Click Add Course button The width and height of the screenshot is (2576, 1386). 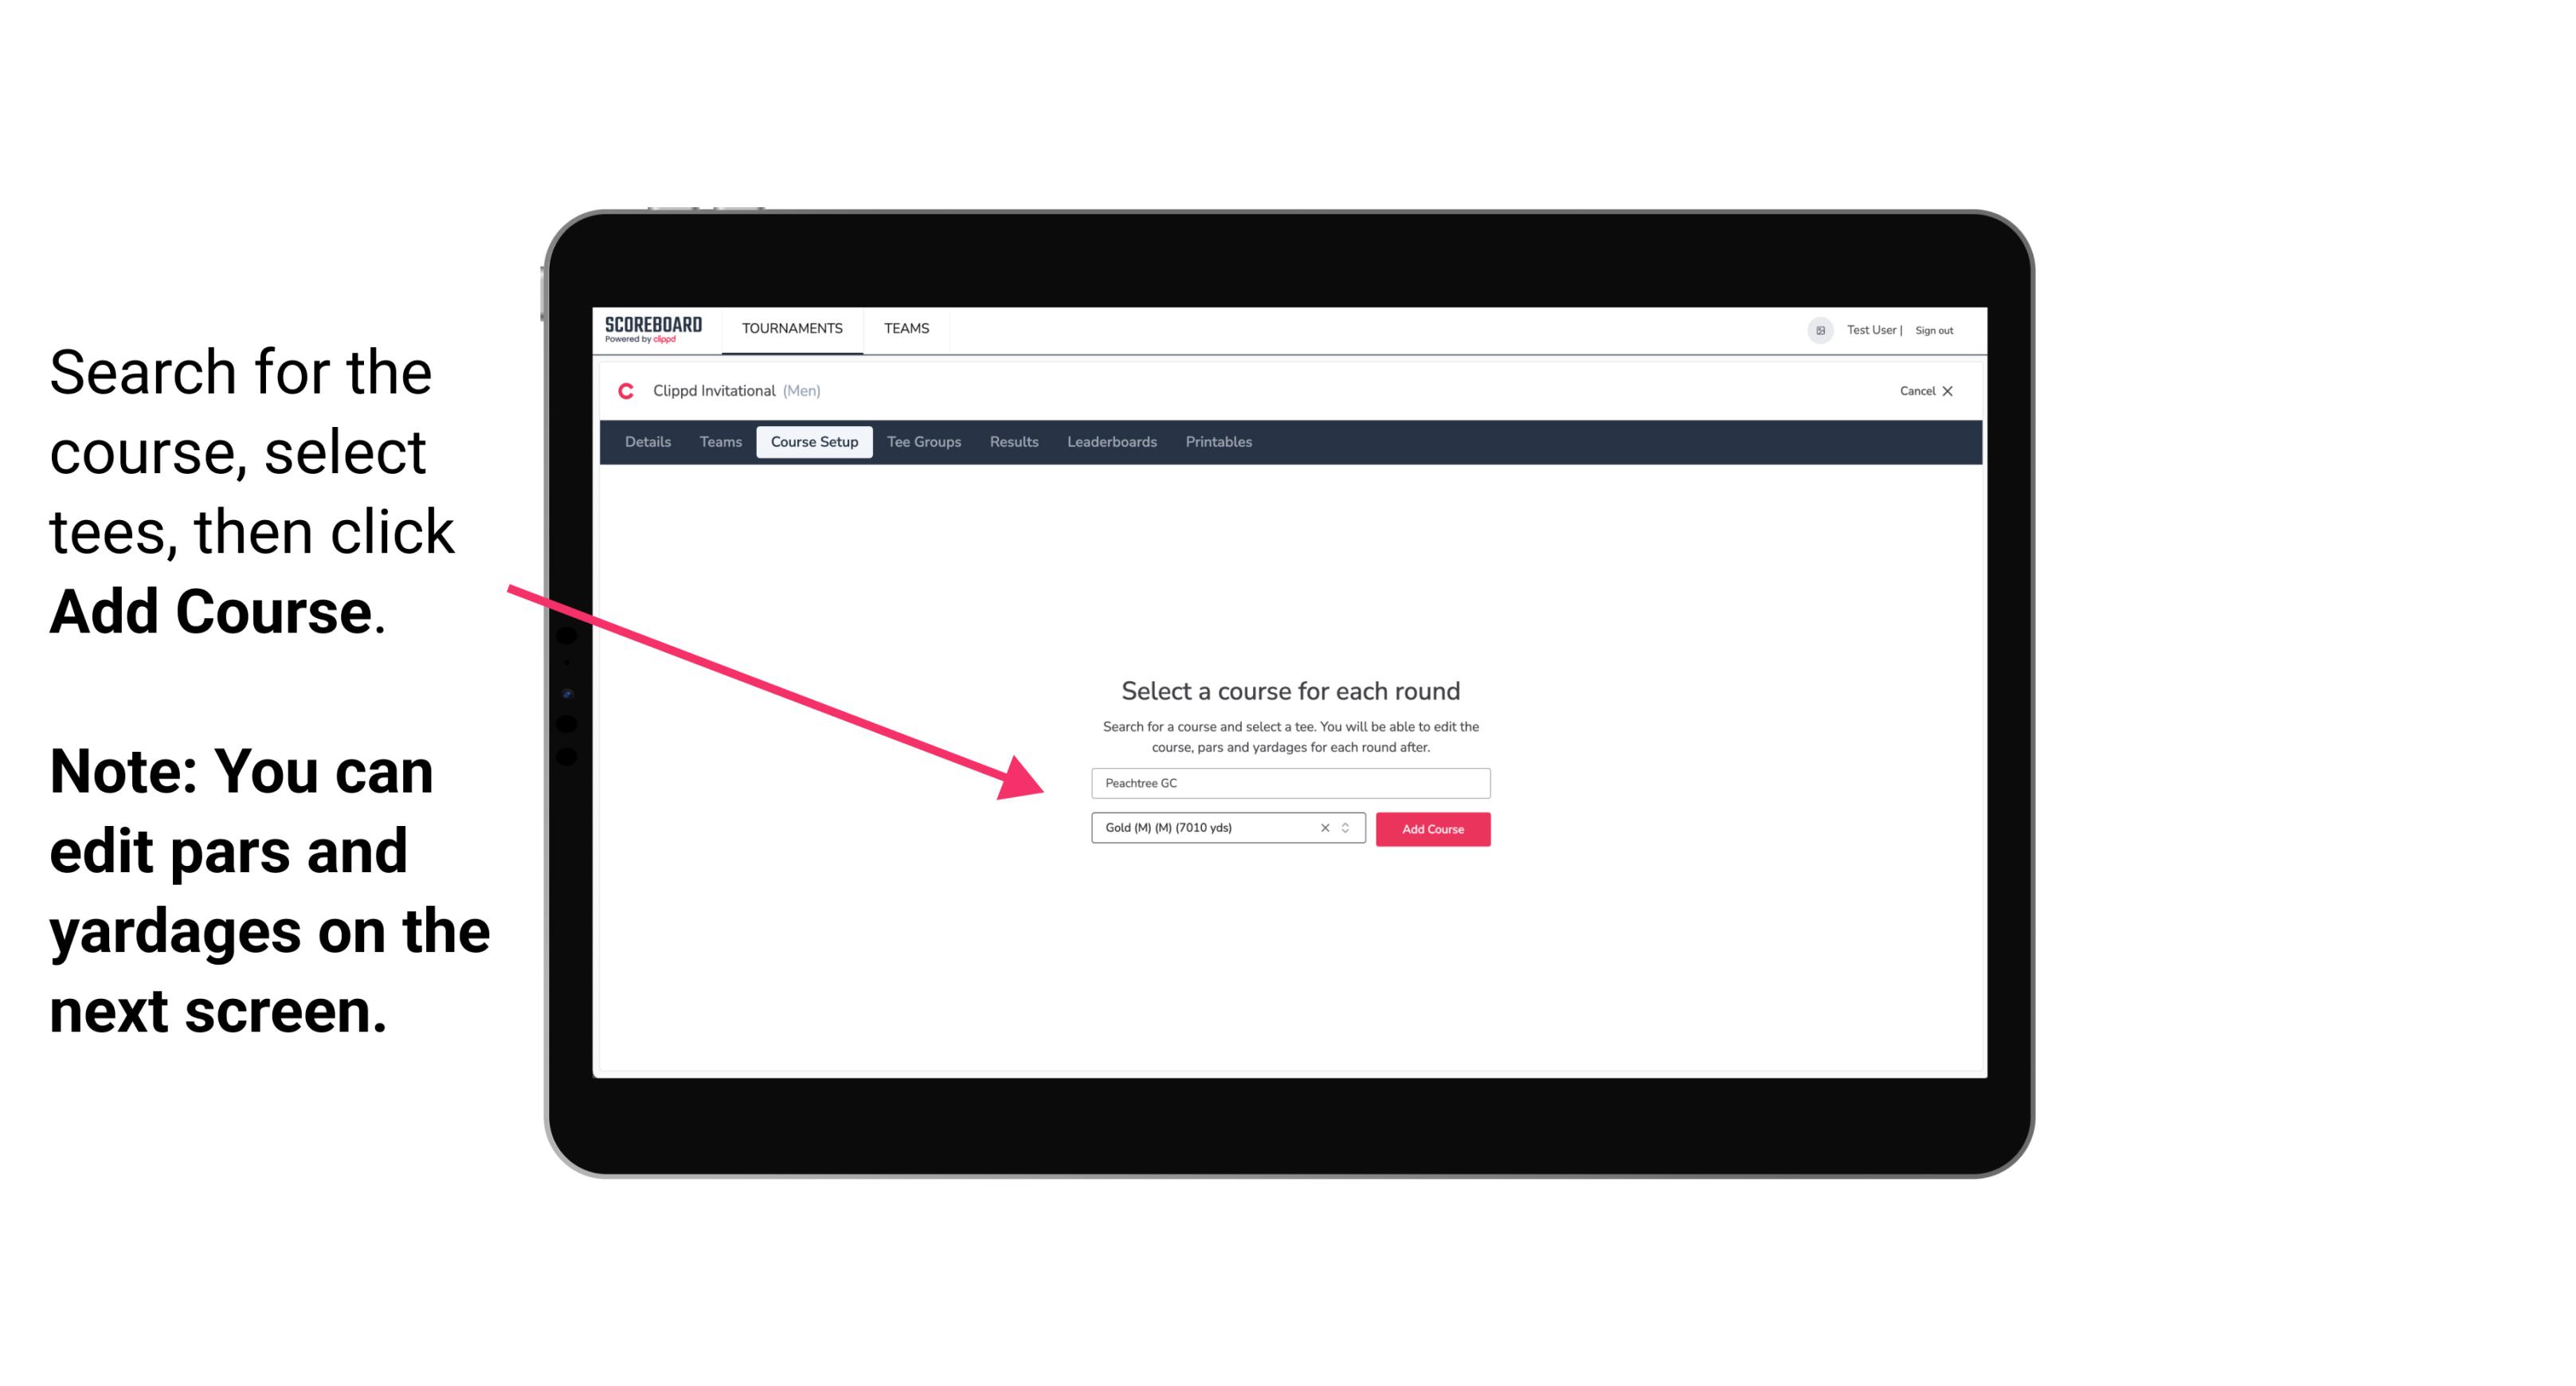pyautogui.click(x=1430, y=829)
